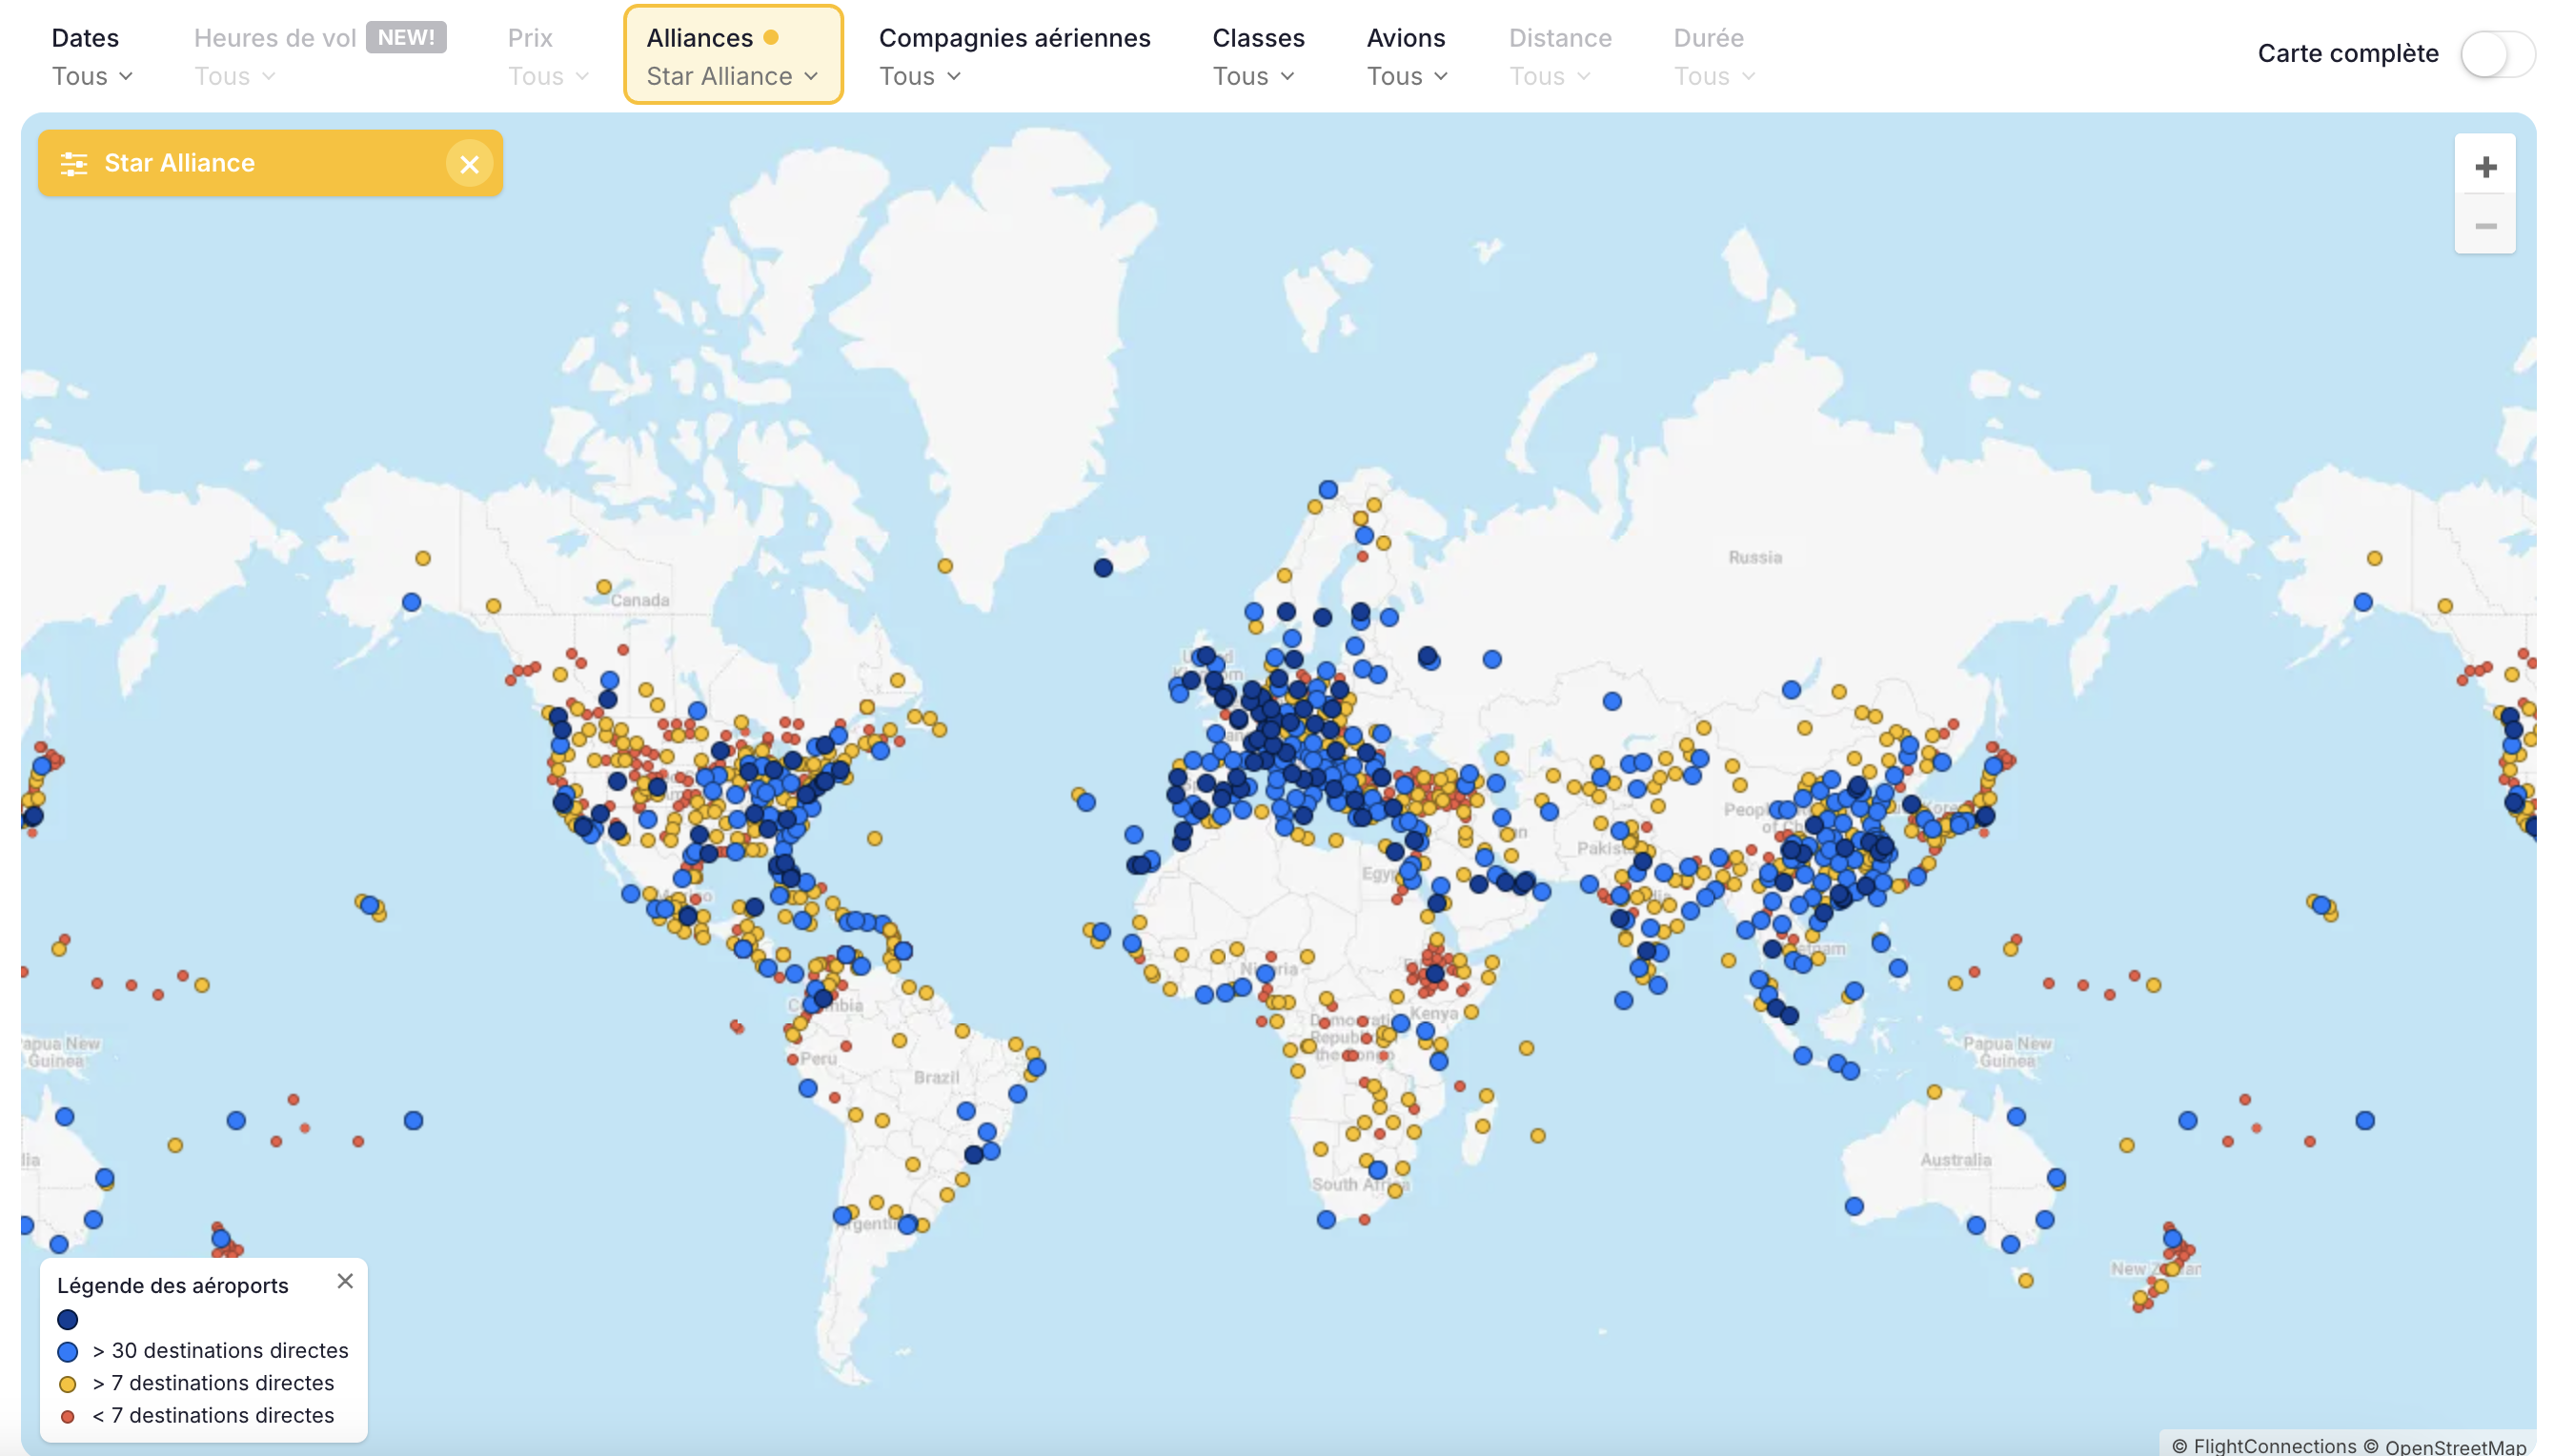Click the red < 7 destinations legend dot
The height and width of the screenshot is (1456, 2554).
68,1416
